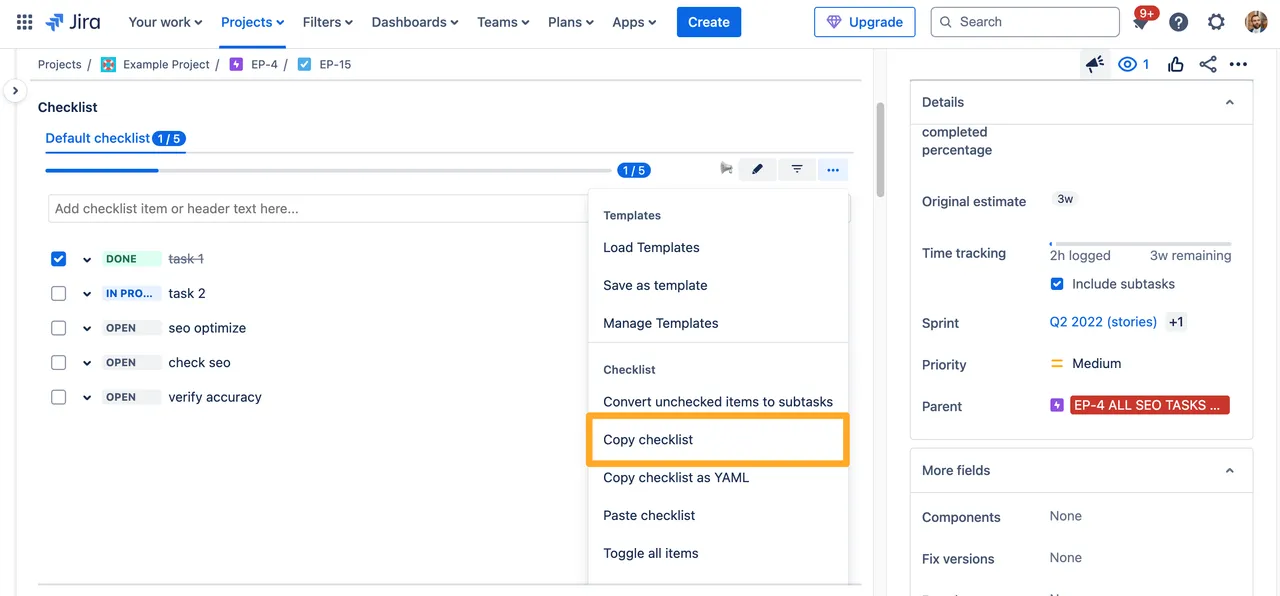Click the share issue icon
This screenshot has width=1280, height=596.
(1208, 65)
